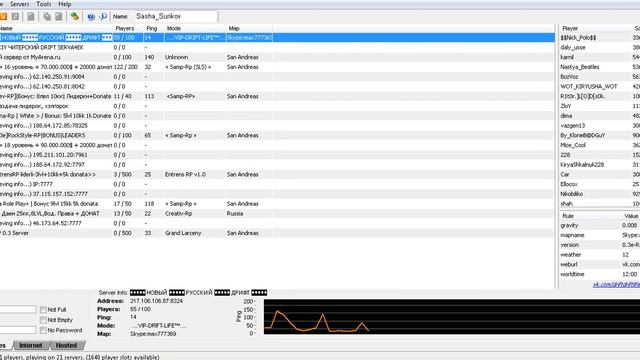Select the 195.211.101.20:7961 server row
Screen dimensions: 640x360
pyautogui.click(x=278, y=155)
